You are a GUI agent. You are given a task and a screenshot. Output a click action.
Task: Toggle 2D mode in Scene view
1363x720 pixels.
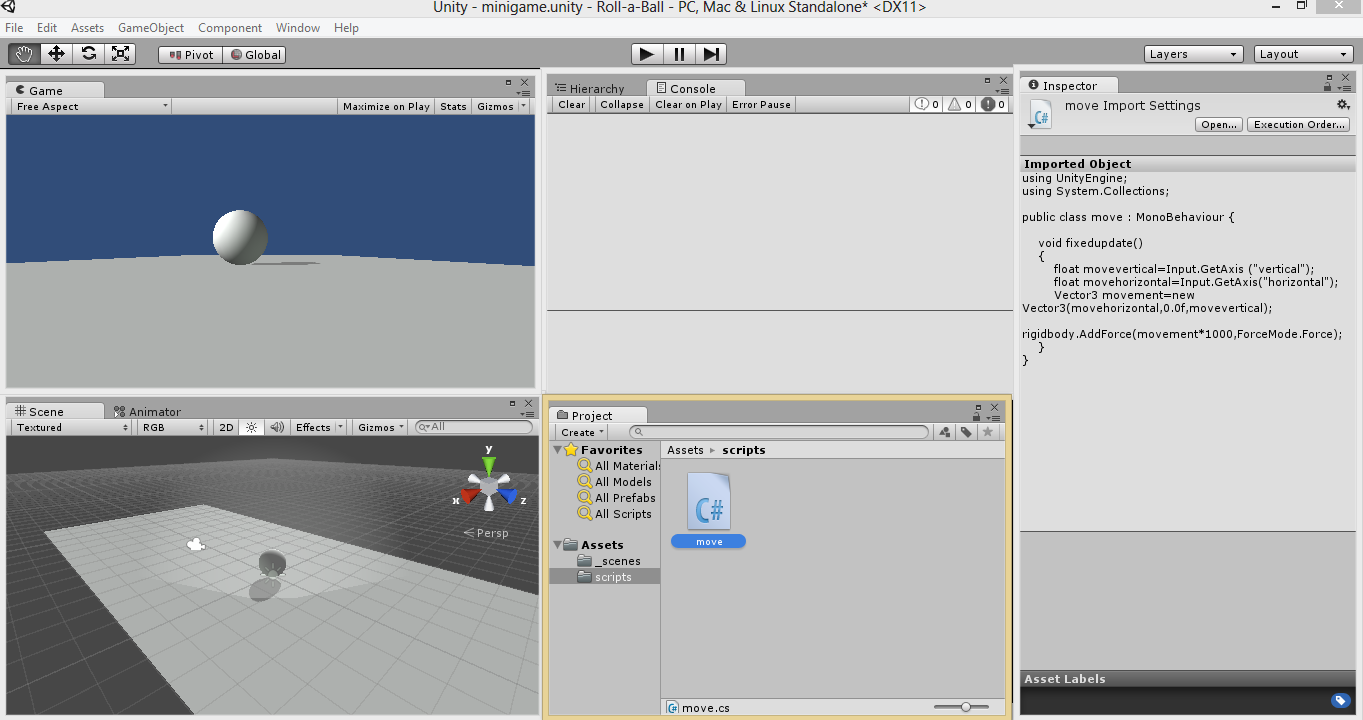point(226,427)
